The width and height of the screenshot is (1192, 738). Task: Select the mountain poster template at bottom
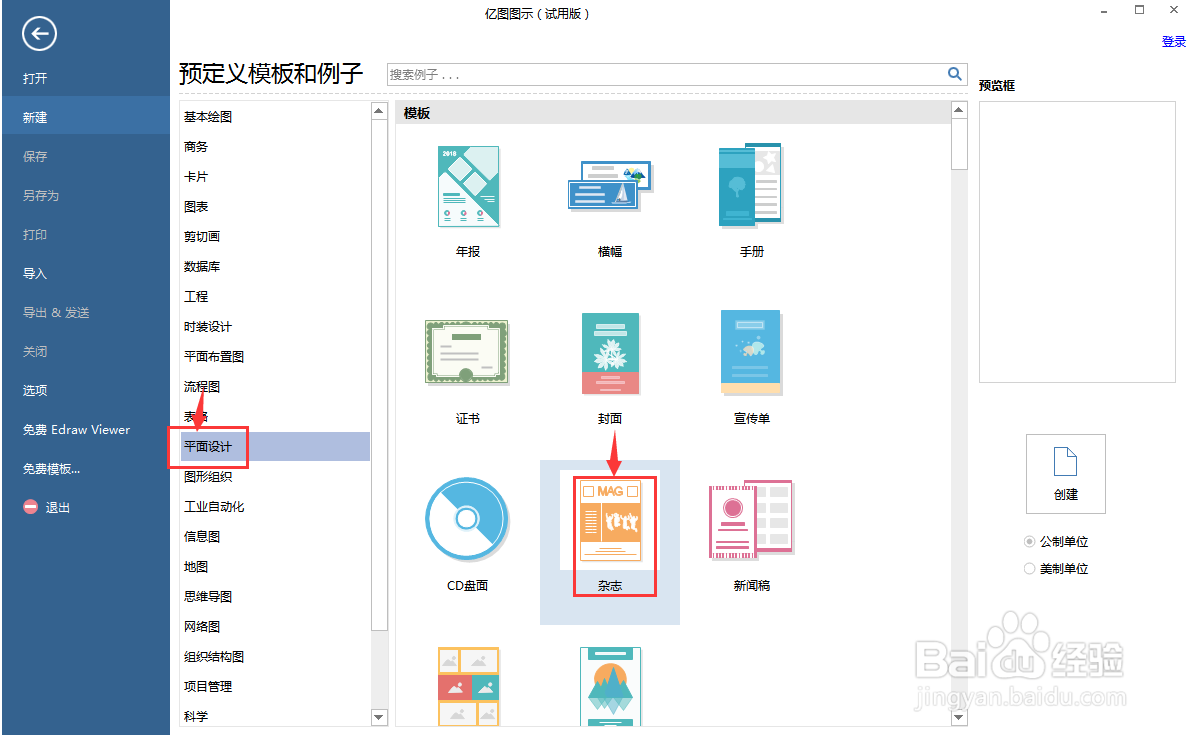point(610,686)
